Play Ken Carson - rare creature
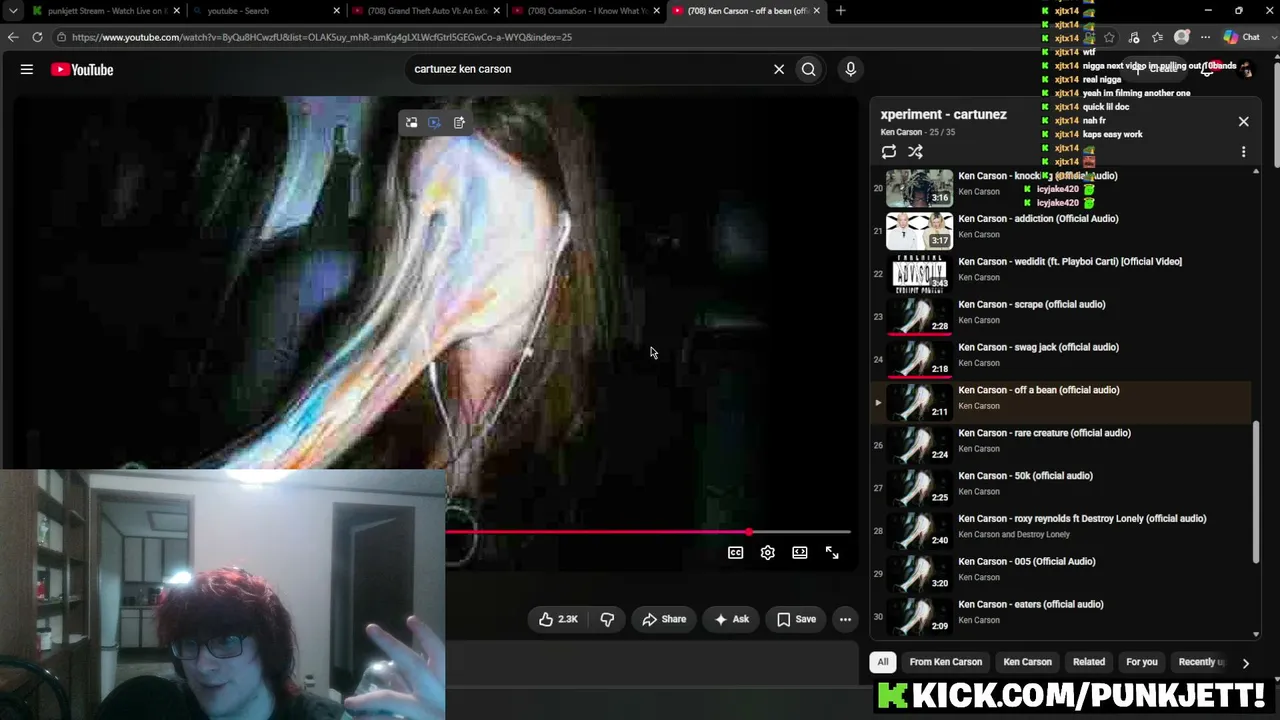 coord(1045,434)
